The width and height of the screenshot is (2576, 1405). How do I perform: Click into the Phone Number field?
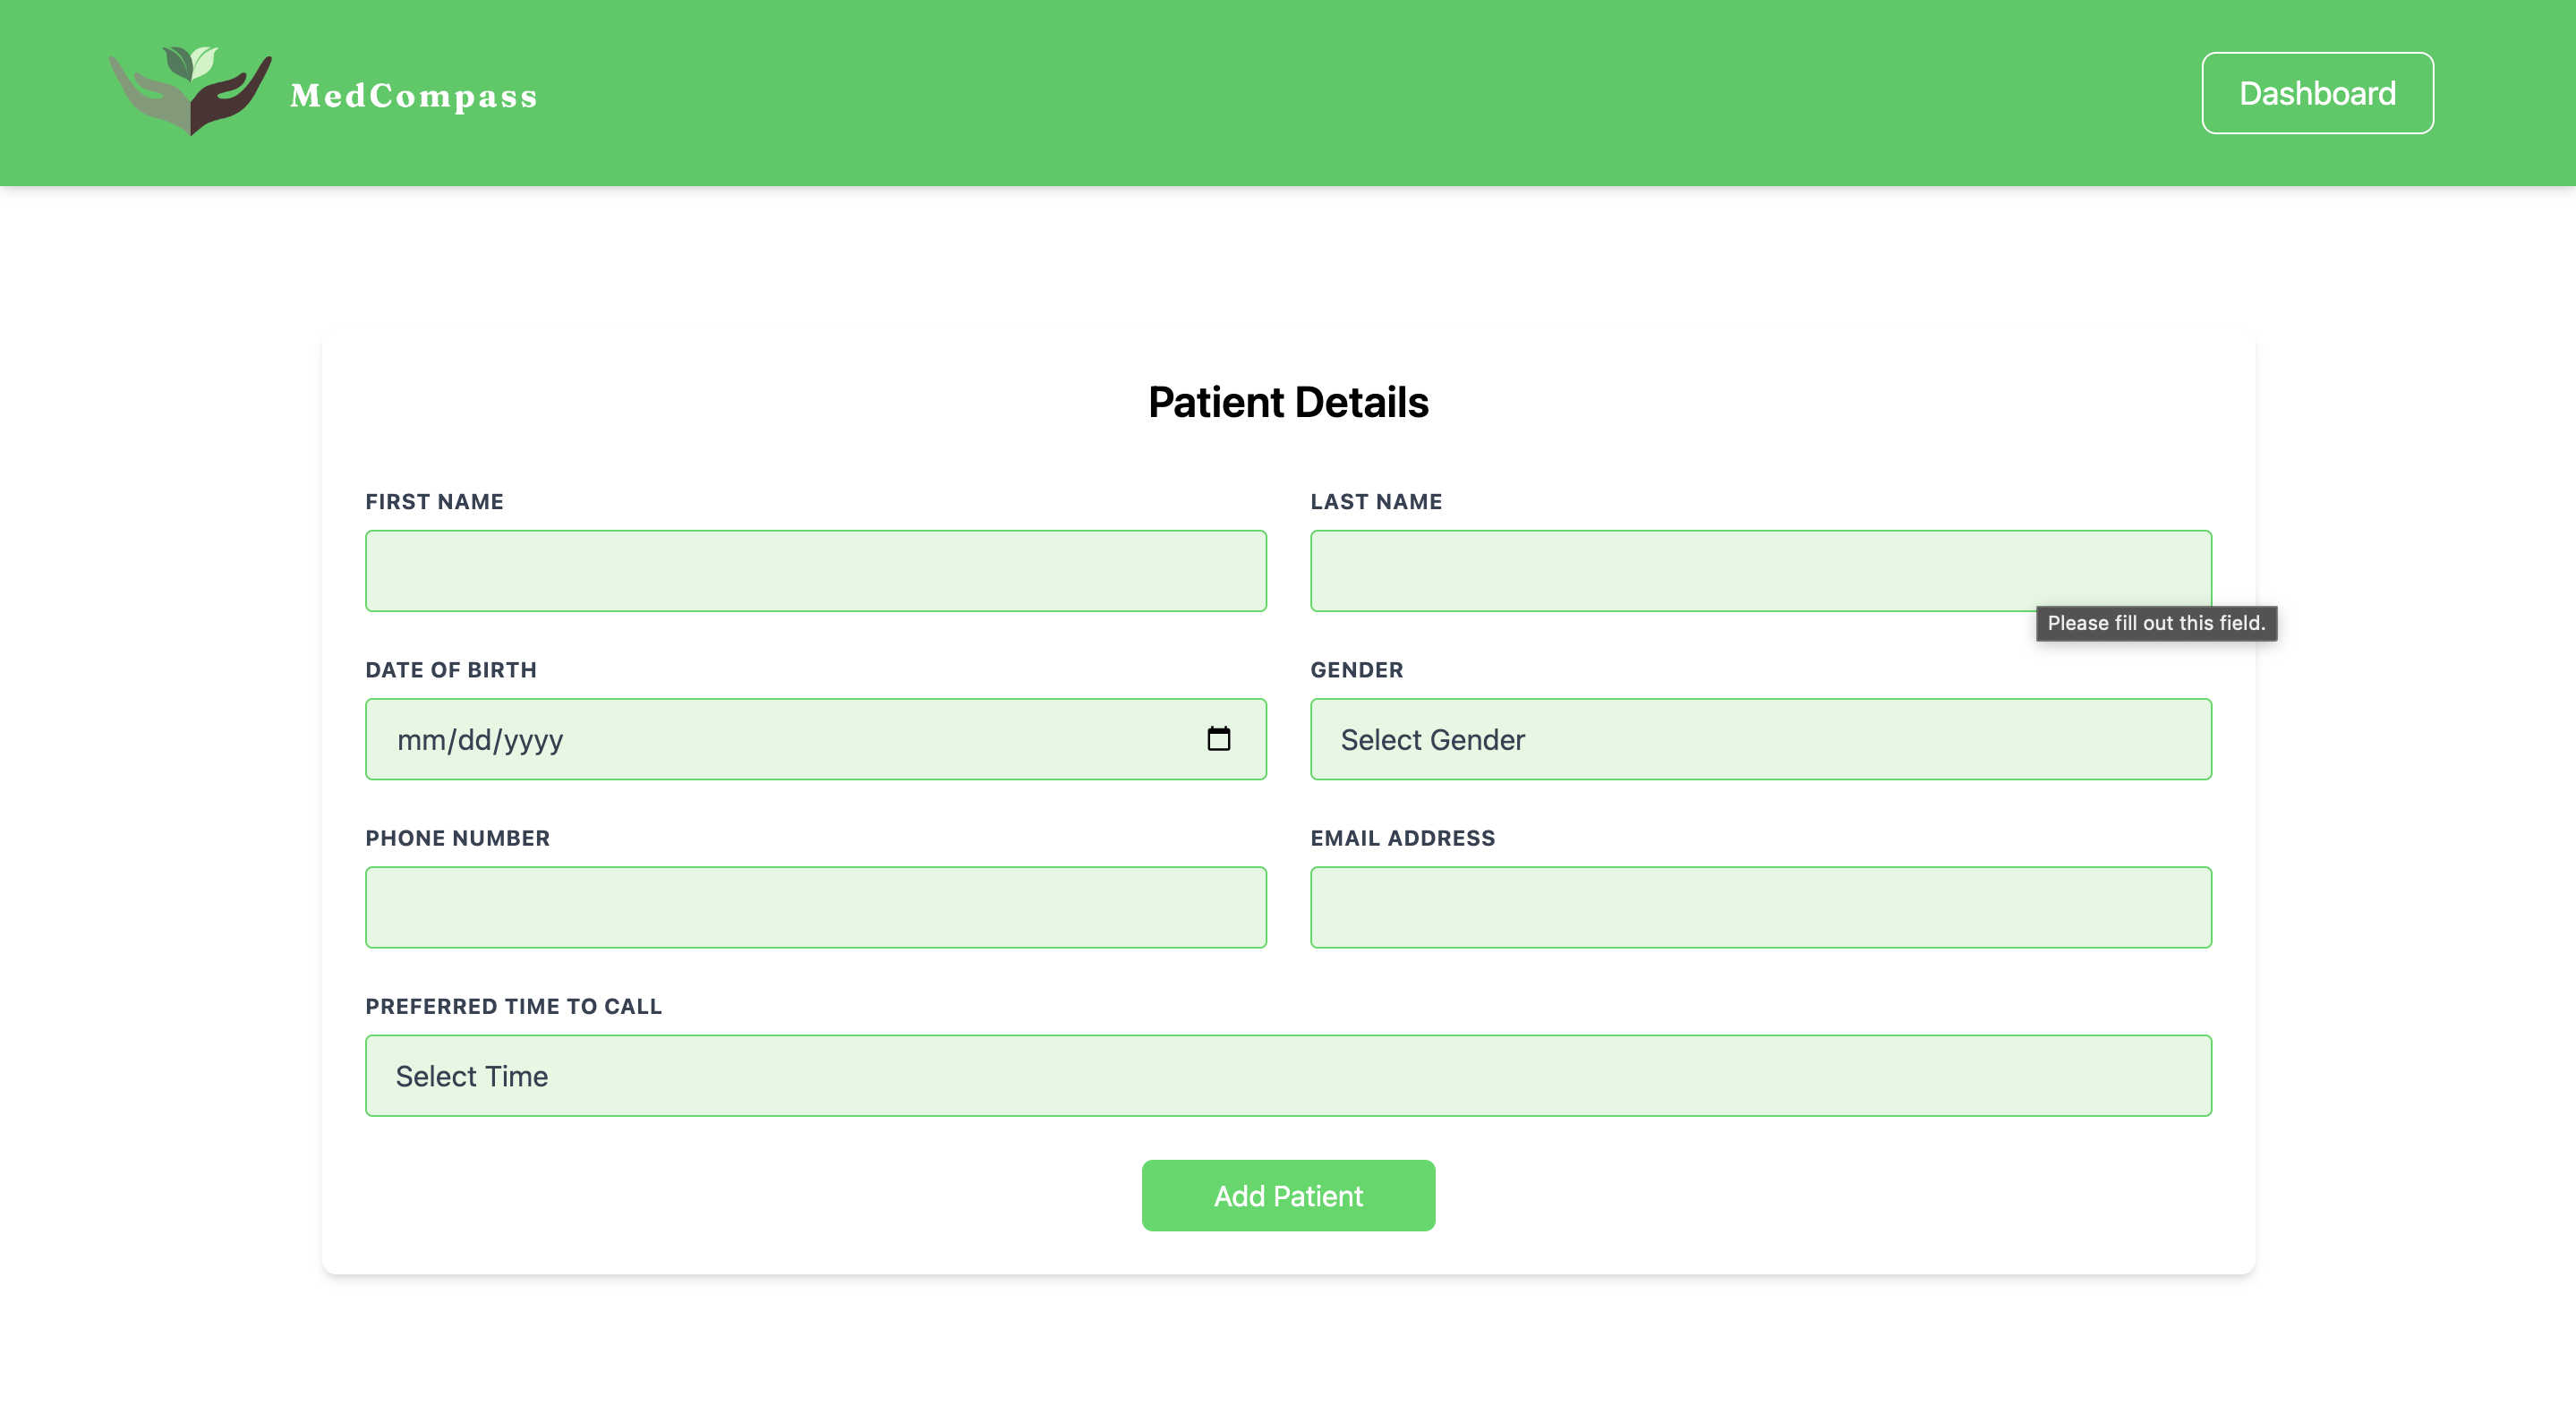[x=815, y=907]
